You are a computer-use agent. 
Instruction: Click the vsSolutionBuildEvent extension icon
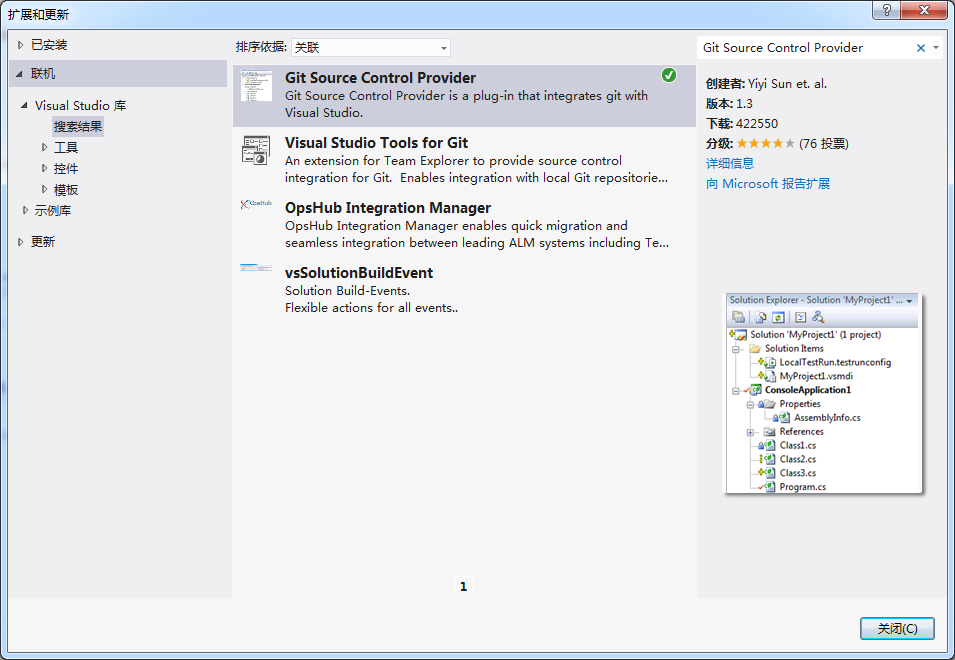256,268
